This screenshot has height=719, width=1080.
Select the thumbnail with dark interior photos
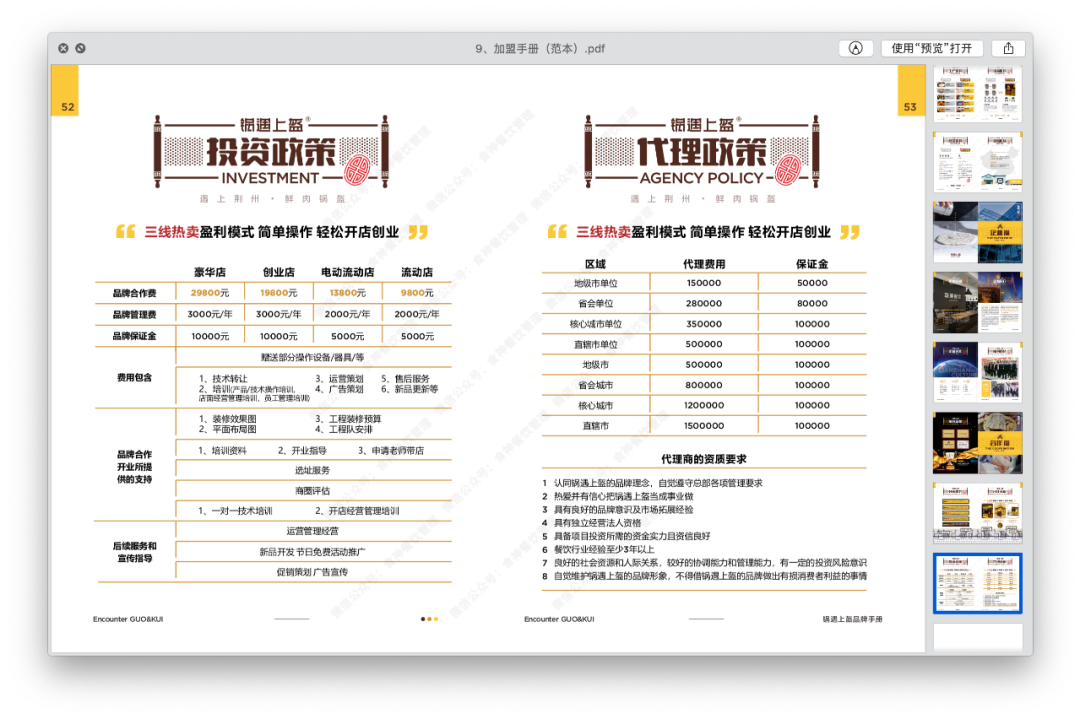click(x=977, y=302)
